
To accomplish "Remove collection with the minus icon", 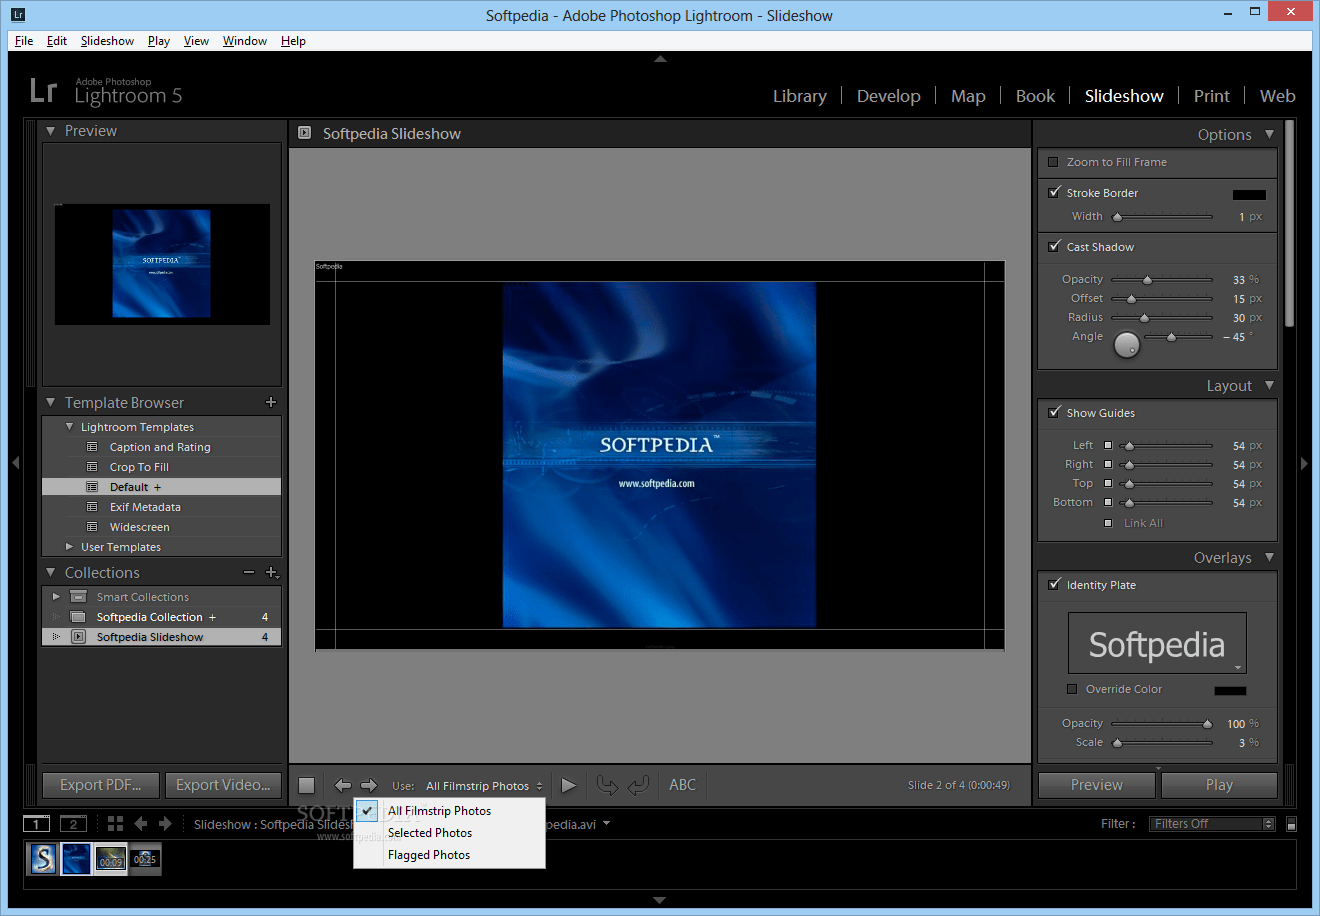I will click(249, 572).
